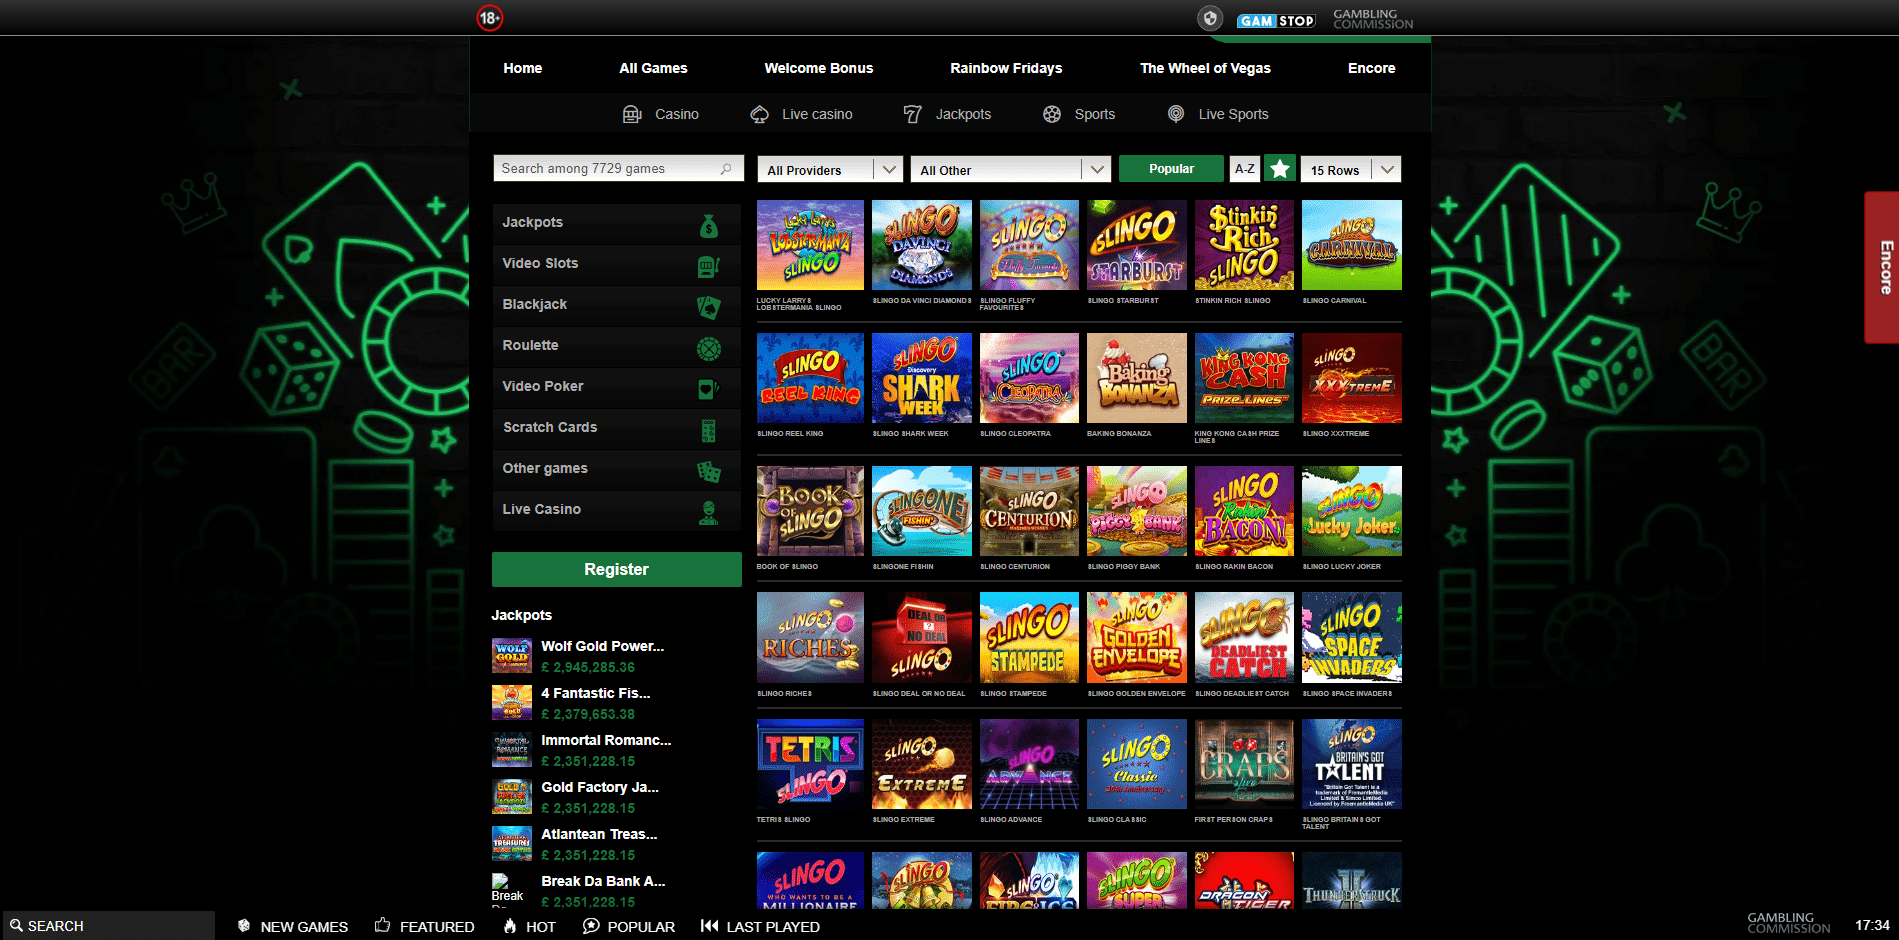The width and height of the screenshot is (1899, 940).
Task: Go to Home tab
Action: tap(522, 68)
